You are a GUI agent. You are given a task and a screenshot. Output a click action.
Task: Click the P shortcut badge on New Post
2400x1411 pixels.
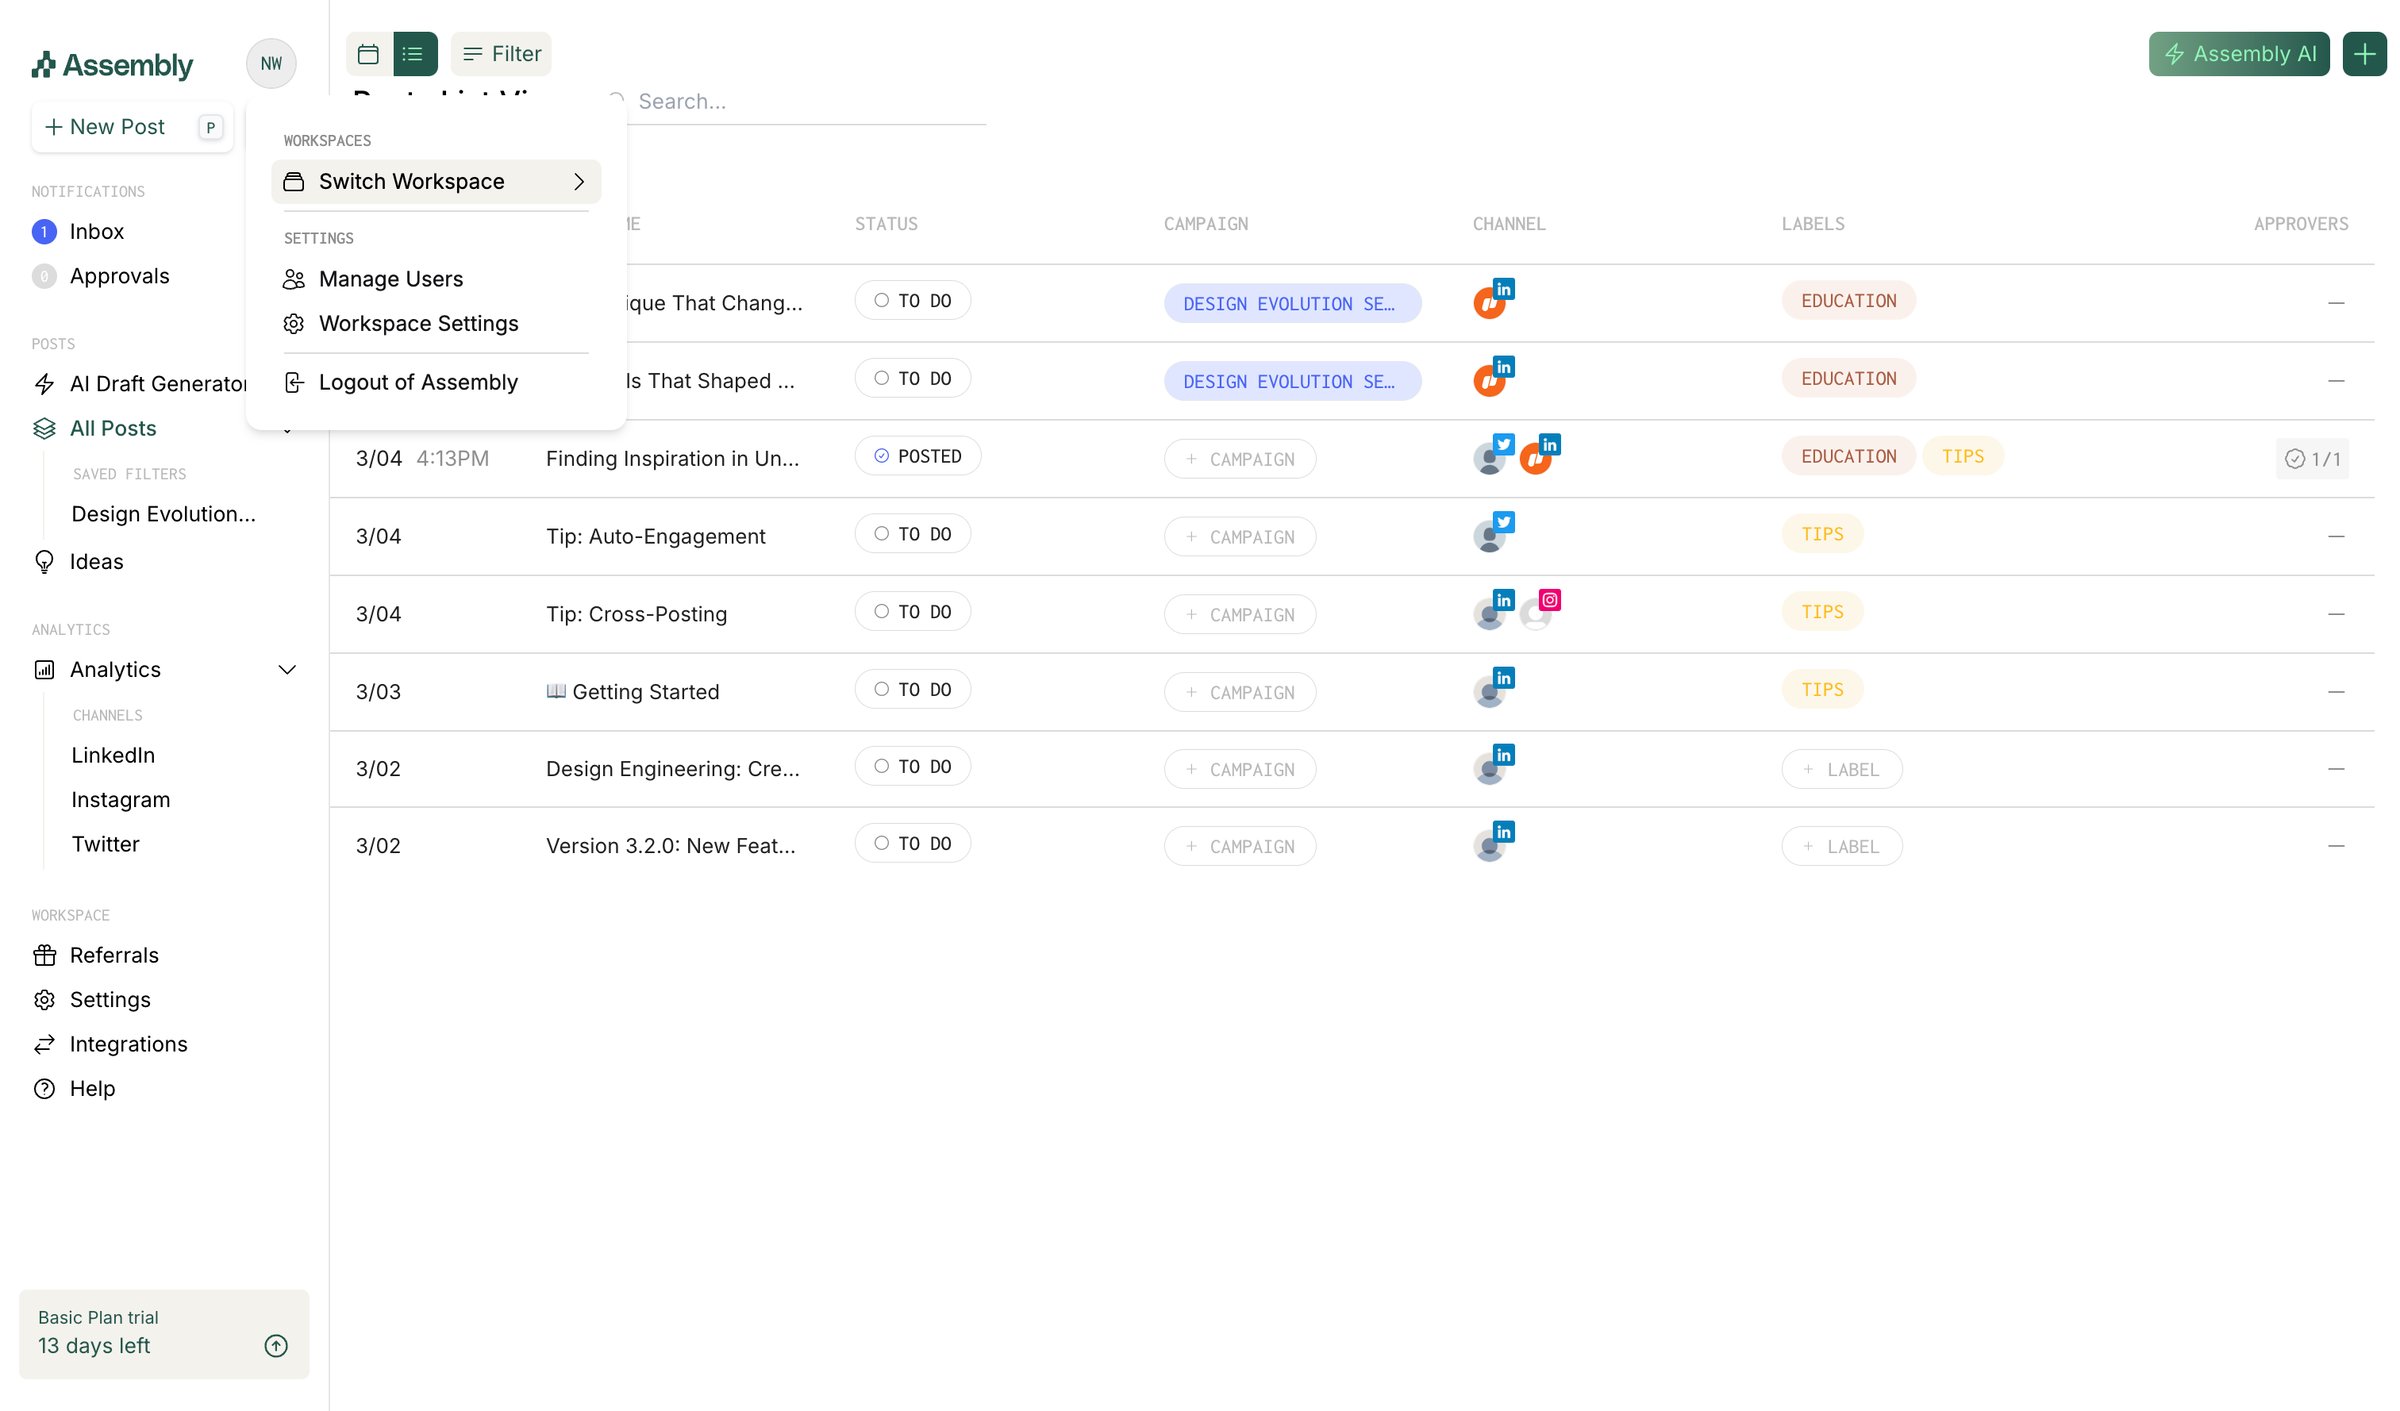(210, 128)
